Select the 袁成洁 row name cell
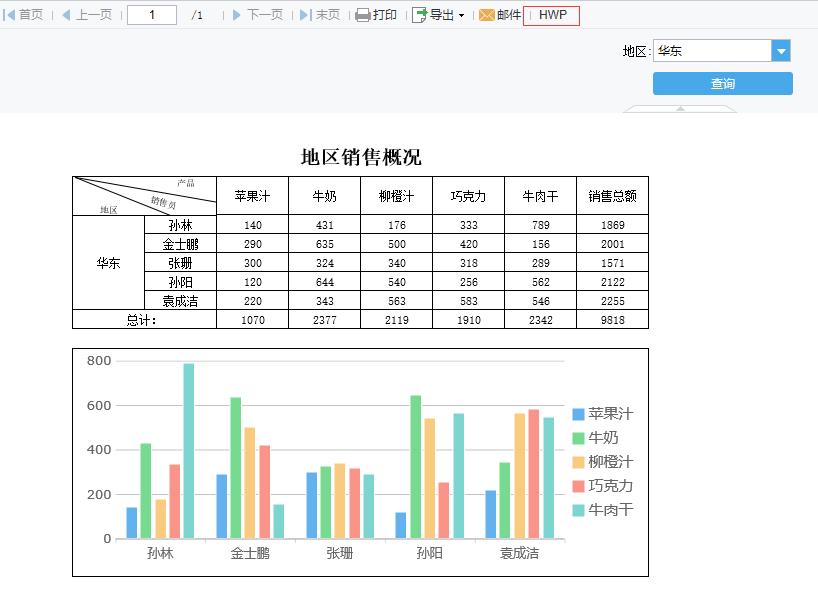 [x=181, y=301]
